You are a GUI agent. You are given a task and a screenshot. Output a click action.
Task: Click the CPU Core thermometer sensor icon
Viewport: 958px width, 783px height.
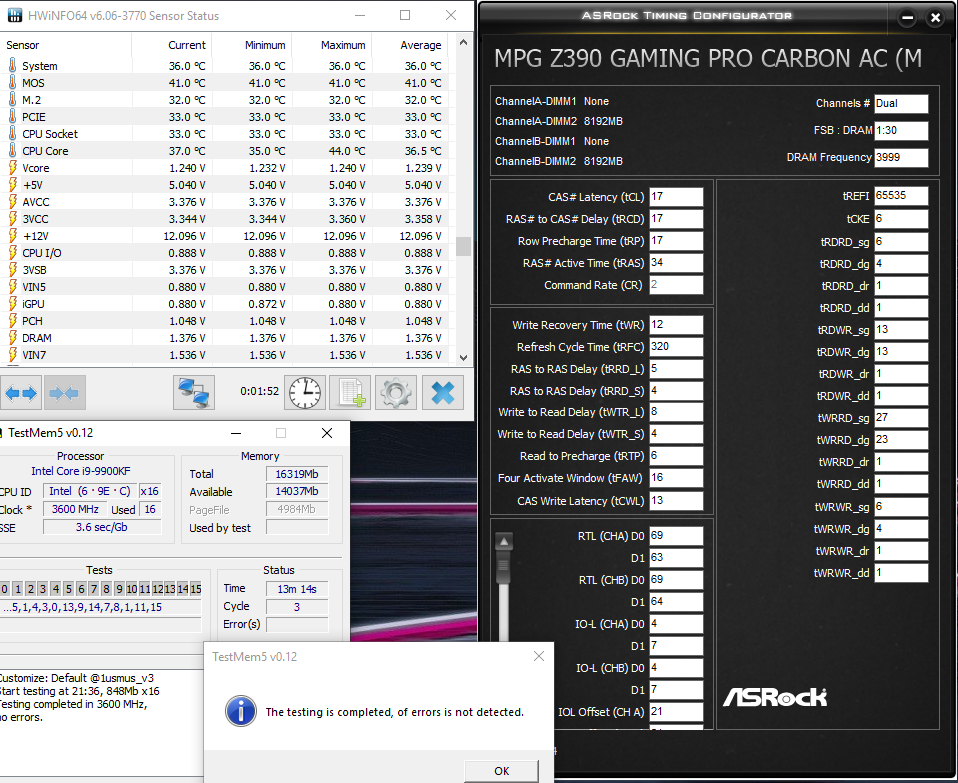click(12, 150)
